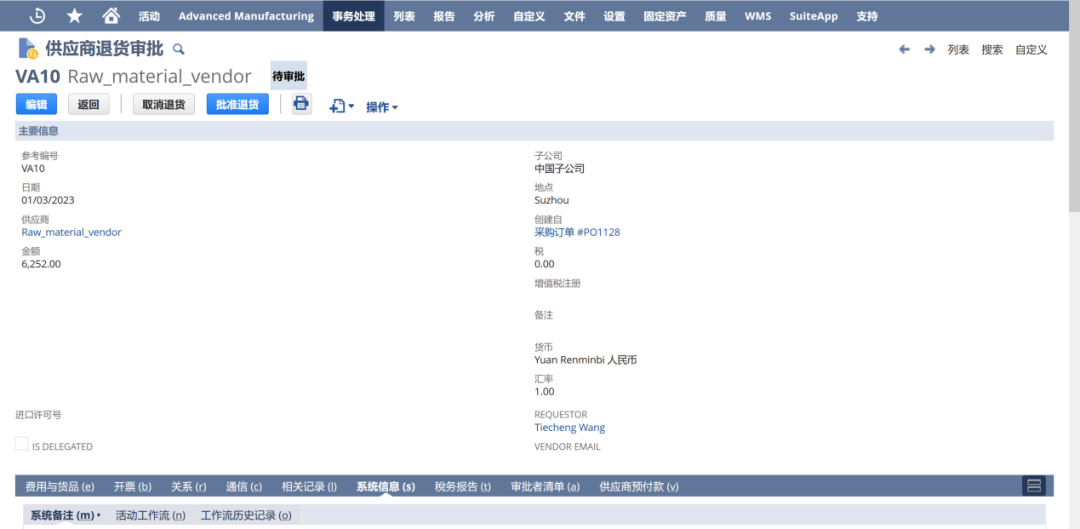Viewport: 1080px width, 529px height.
Task: Select the 工作流历史记录 (o) subtab
Action: (246, 515)
